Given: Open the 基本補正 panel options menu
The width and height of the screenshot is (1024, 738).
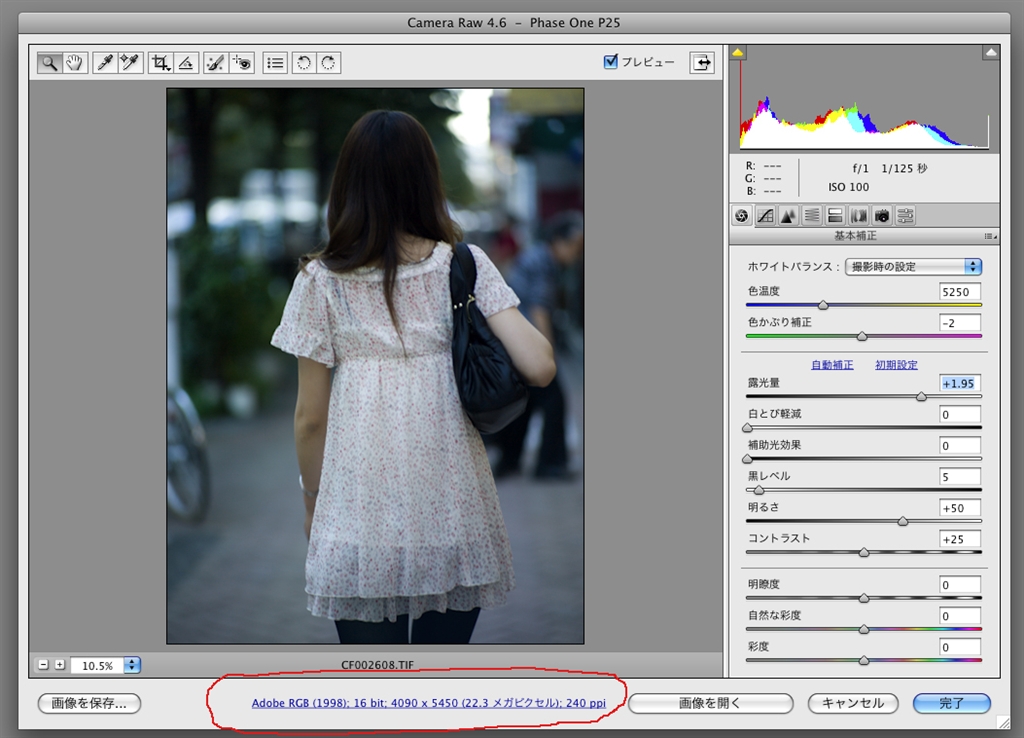Looking at the screenshot, I should (x=991, y=236).
